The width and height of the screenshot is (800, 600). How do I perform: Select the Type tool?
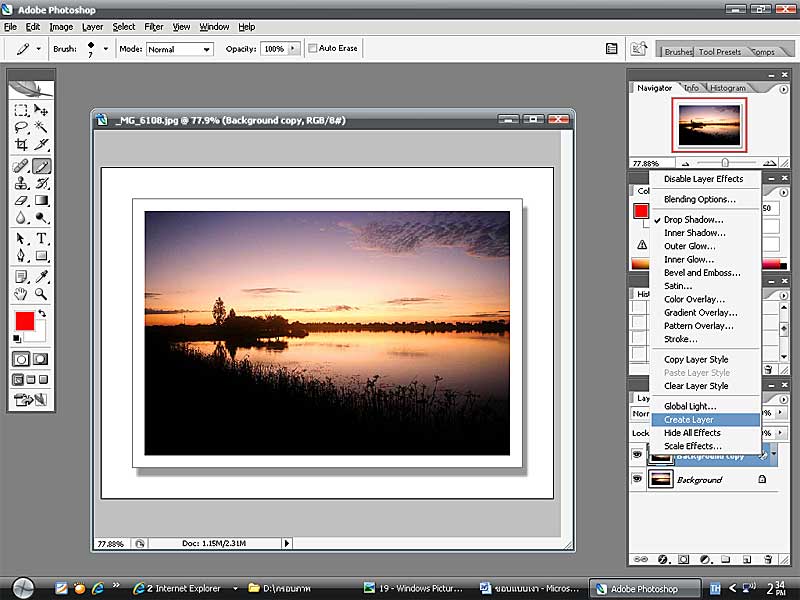41,238
